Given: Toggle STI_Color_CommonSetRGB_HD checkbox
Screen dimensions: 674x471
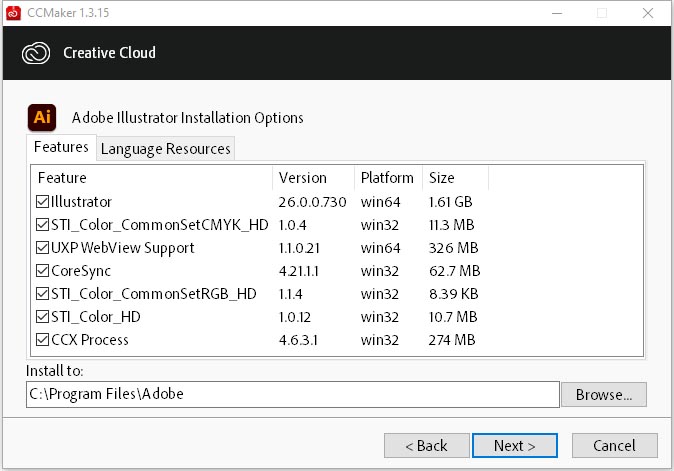Looking at the screenshot, I should pos(42,294).
